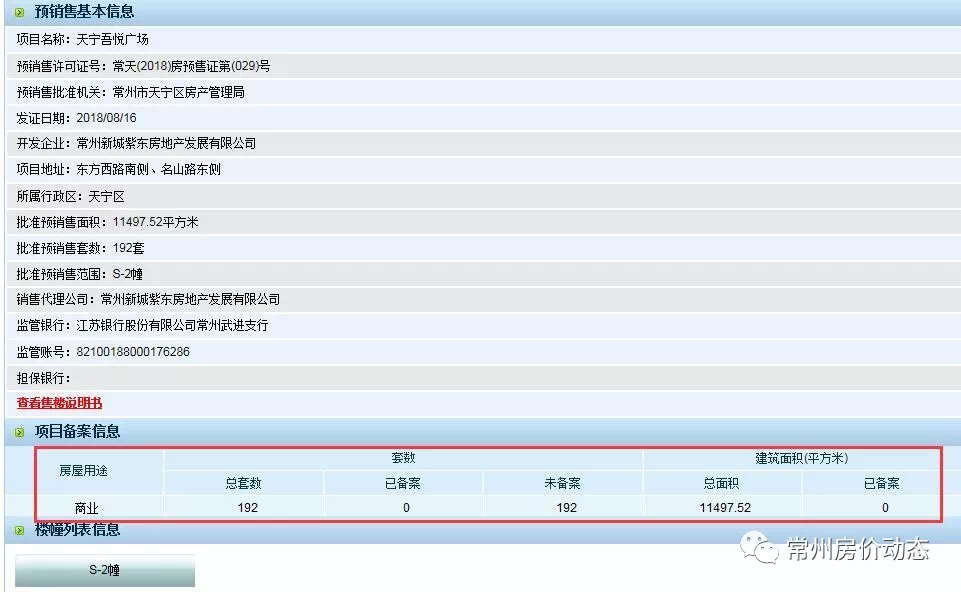Image resolution: width=961 pixels, height=592 pixels.
Task: Select the 开发企业 row text
Action: tap(136, 143)
